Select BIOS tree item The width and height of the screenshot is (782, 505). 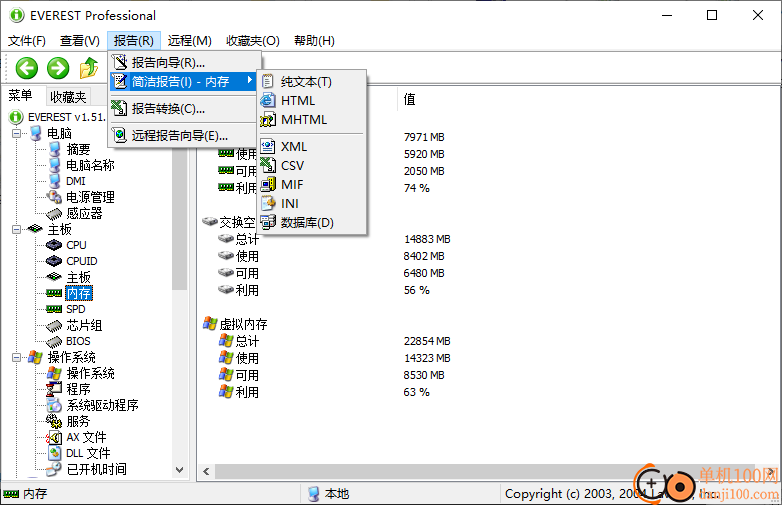click(x=78, y=341)
